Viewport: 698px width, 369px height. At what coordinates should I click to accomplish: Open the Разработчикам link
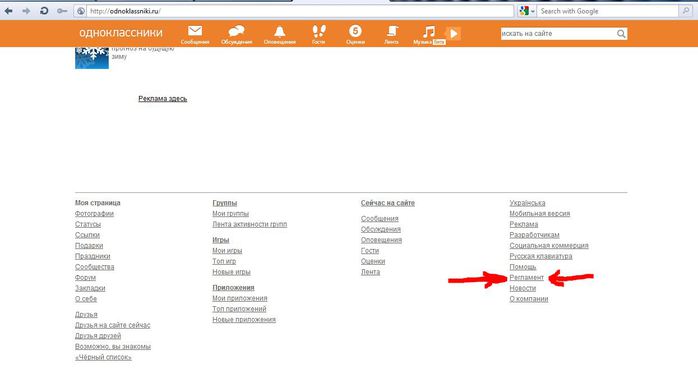coord(534,235)
